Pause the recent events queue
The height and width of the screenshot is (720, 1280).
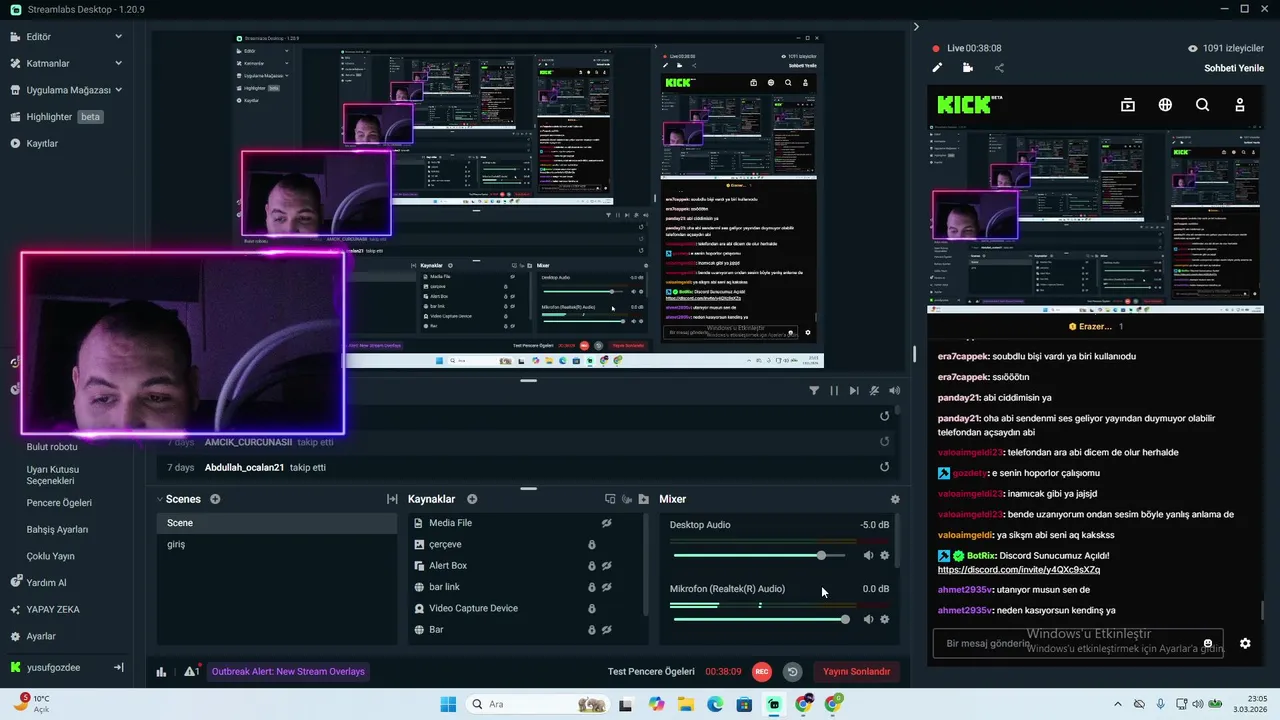click(834, 391)
